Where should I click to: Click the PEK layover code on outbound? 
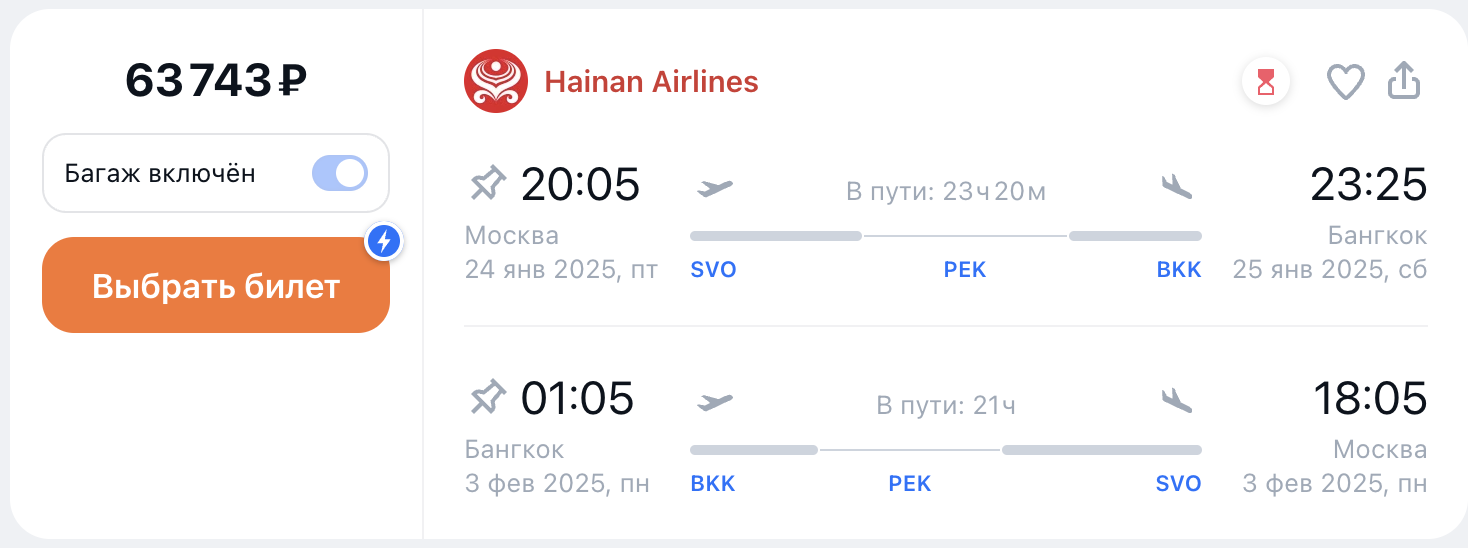(x=965, y=270)
